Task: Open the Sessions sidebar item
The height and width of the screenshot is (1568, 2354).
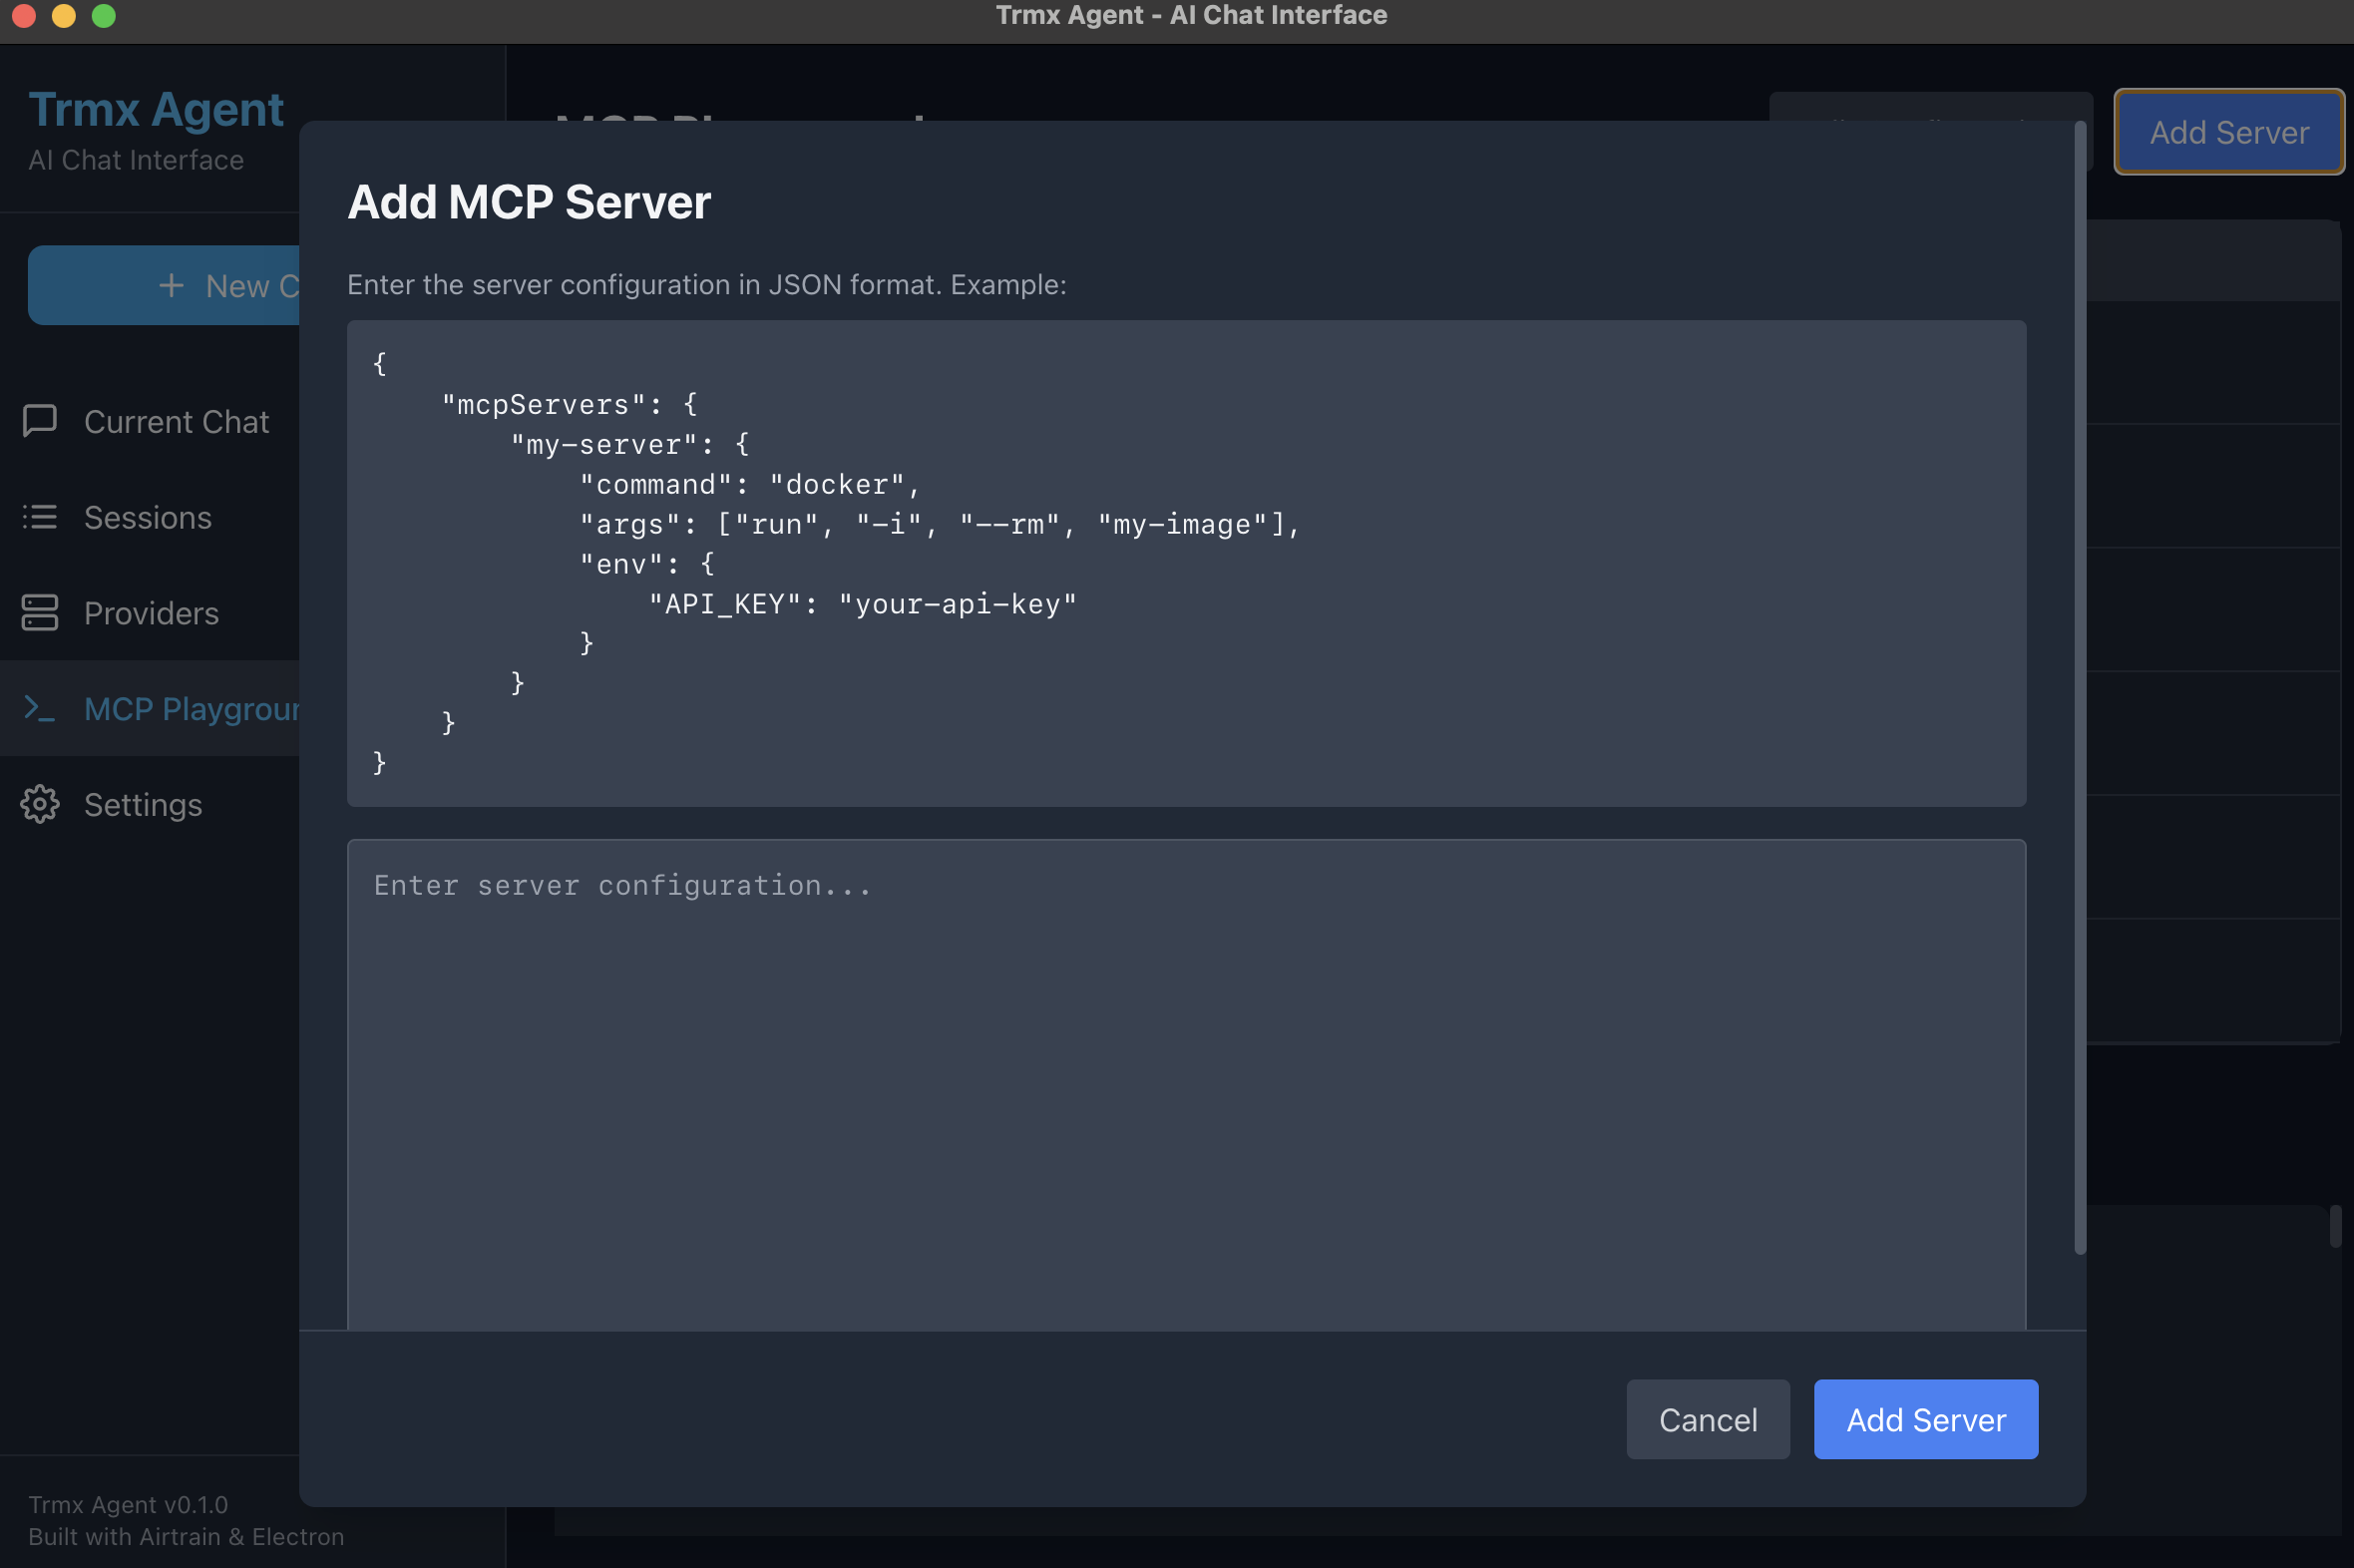Action: tap(150, 517)
